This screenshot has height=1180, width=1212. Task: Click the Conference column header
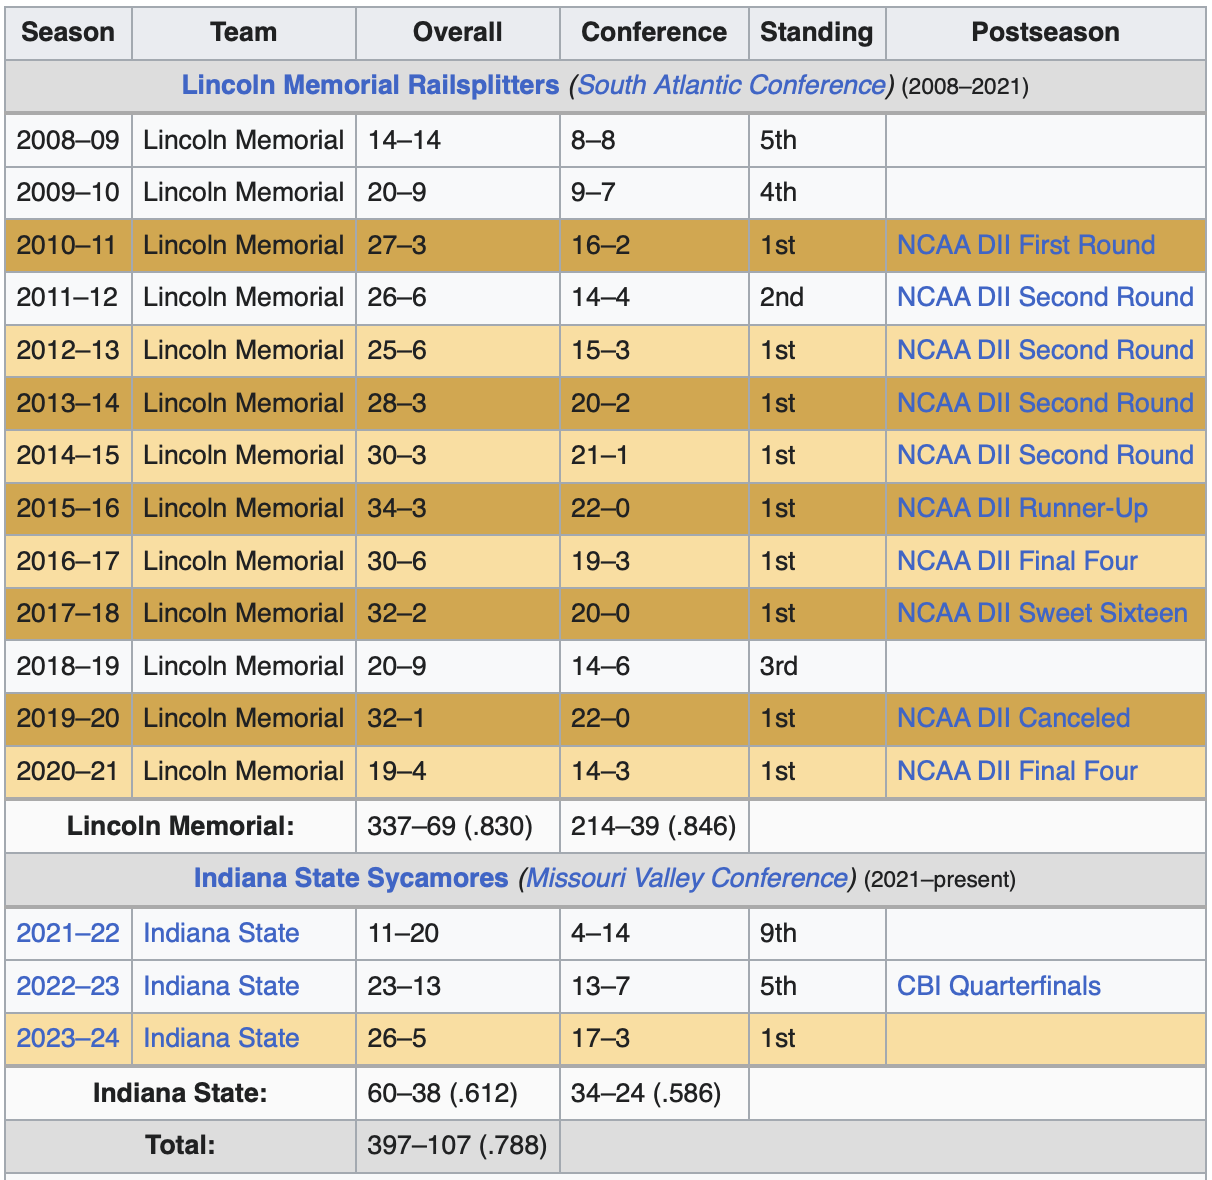coord(654,32)
